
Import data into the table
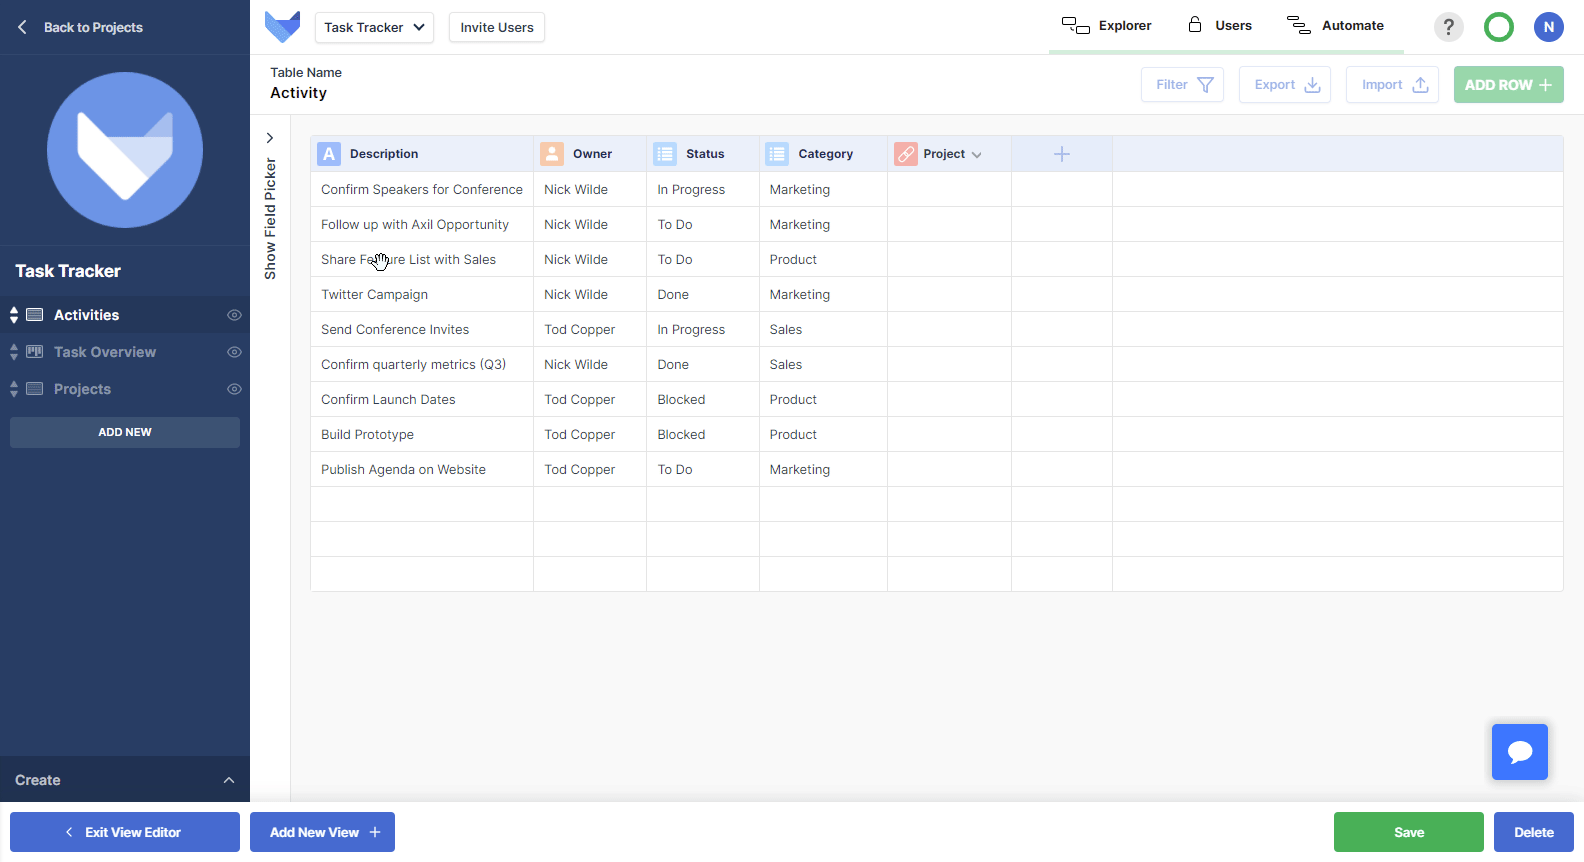[1392, 85]
